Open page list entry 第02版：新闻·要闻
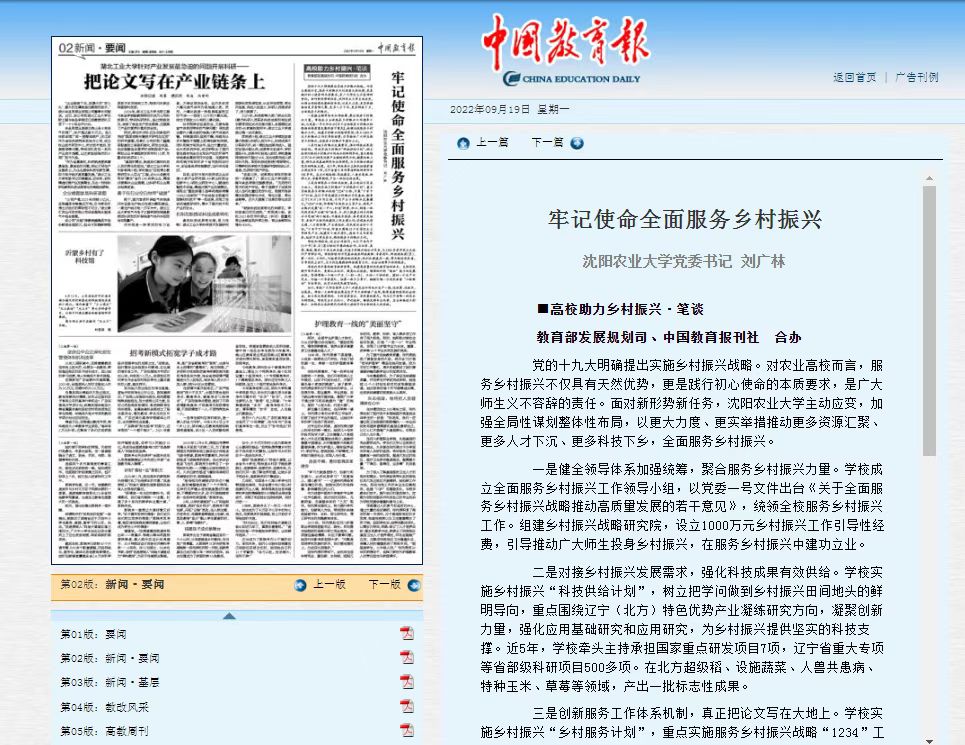Viewport: 965px width, 745px height. click(110, 658)
